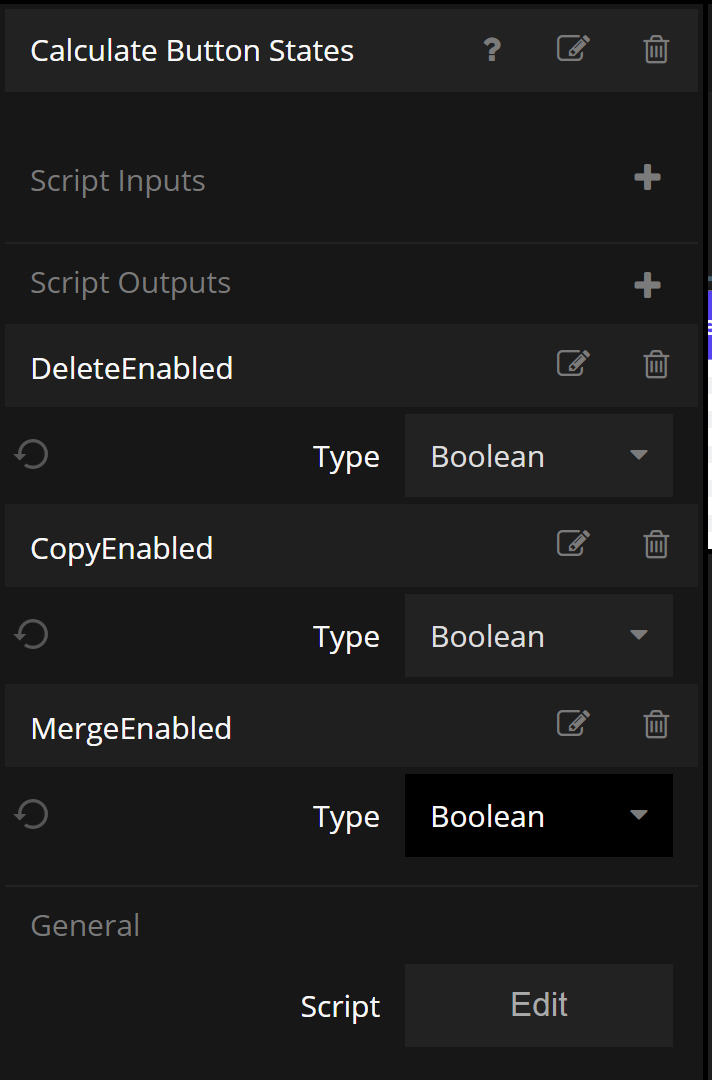Reset the CopyEnabled type to default

coord(32,635)
